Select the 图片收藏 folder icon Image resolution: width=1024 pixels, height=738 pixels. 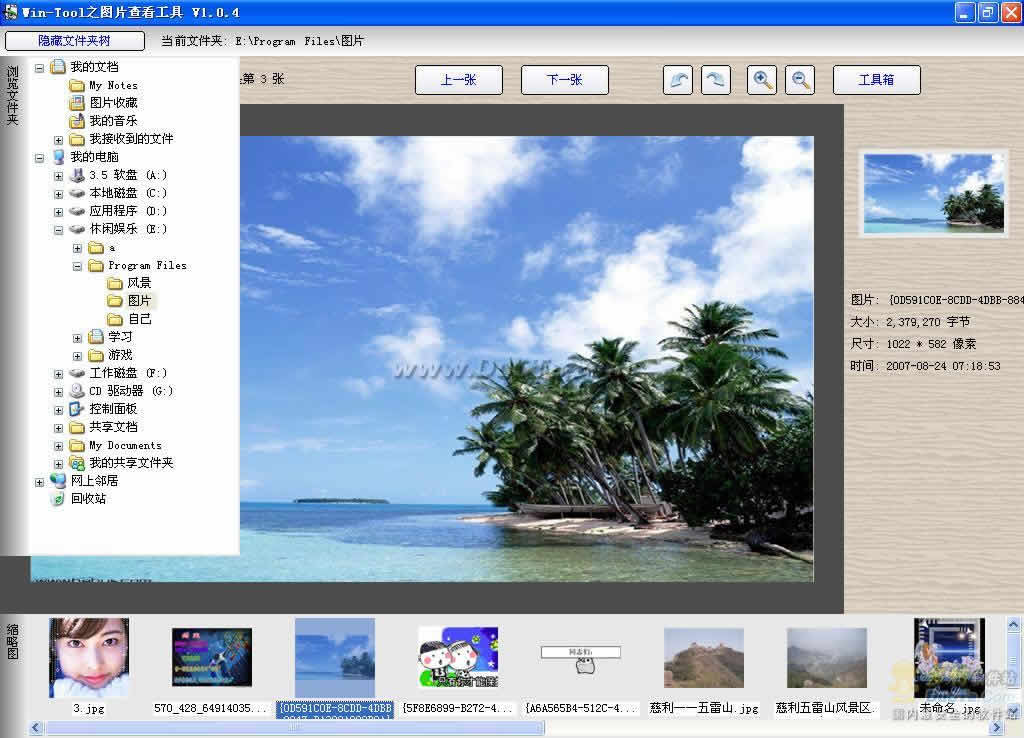click(77, 103)
